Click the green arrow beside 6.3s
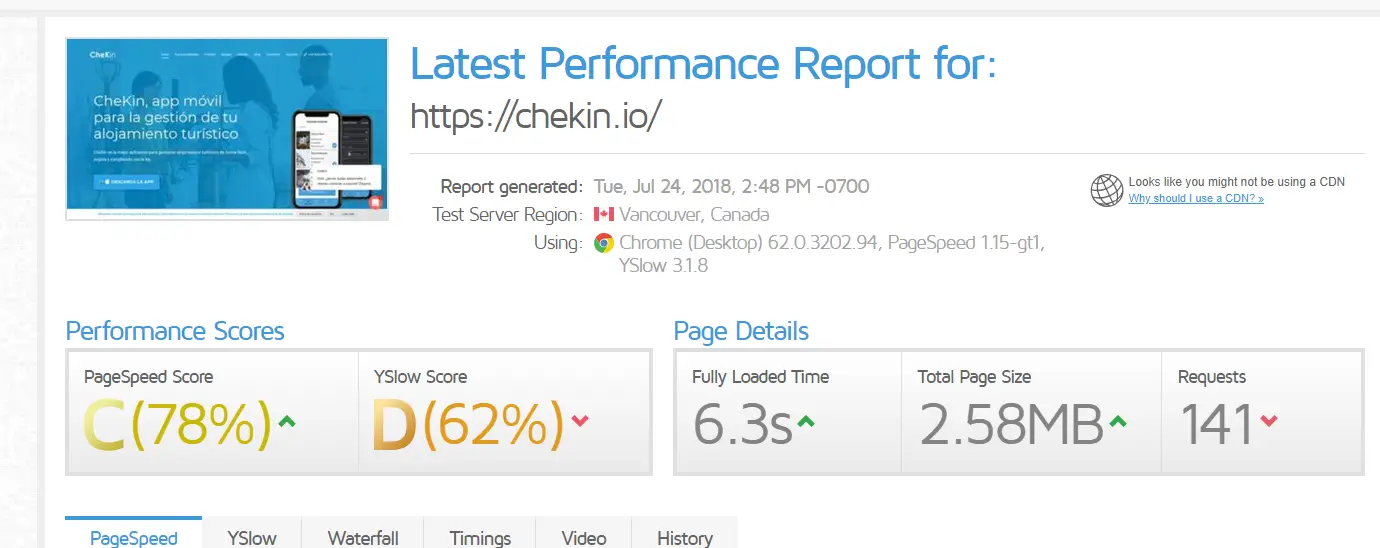The height and width of the screenshot is (548, 1380). pos(806,421)
